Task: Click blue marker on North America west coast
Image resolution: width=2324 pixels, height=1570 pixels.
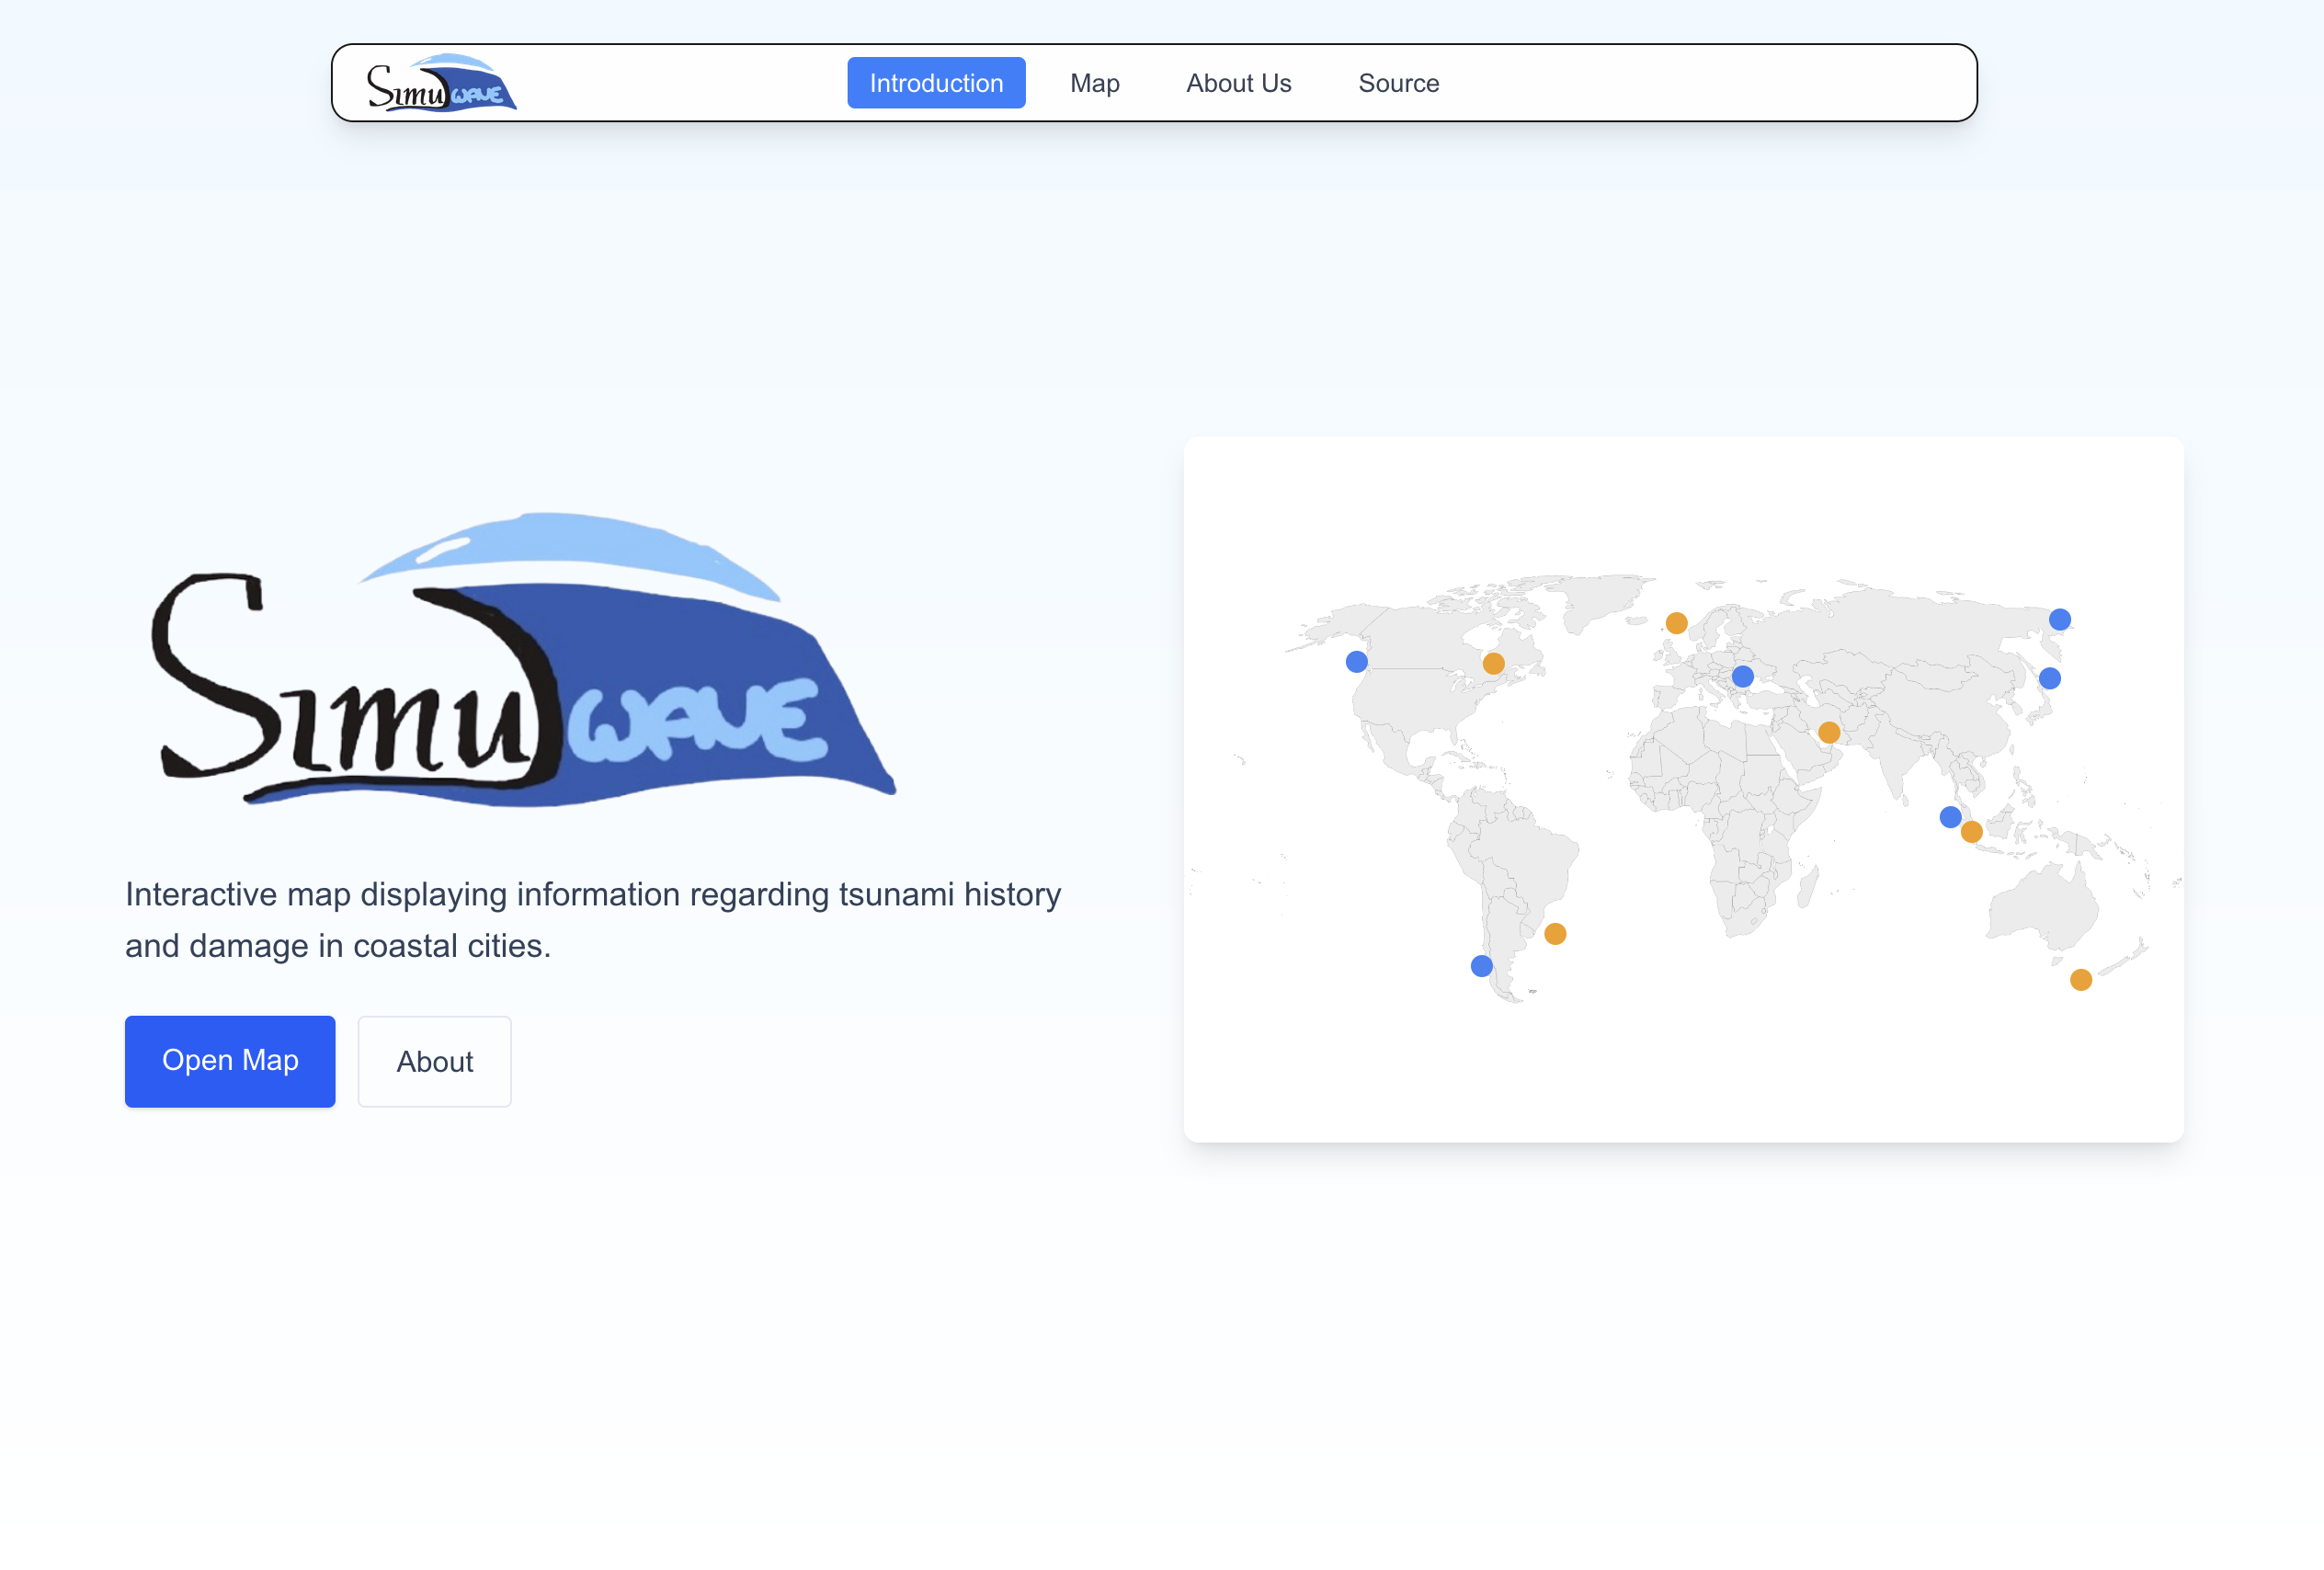Action: (1356, 661)
